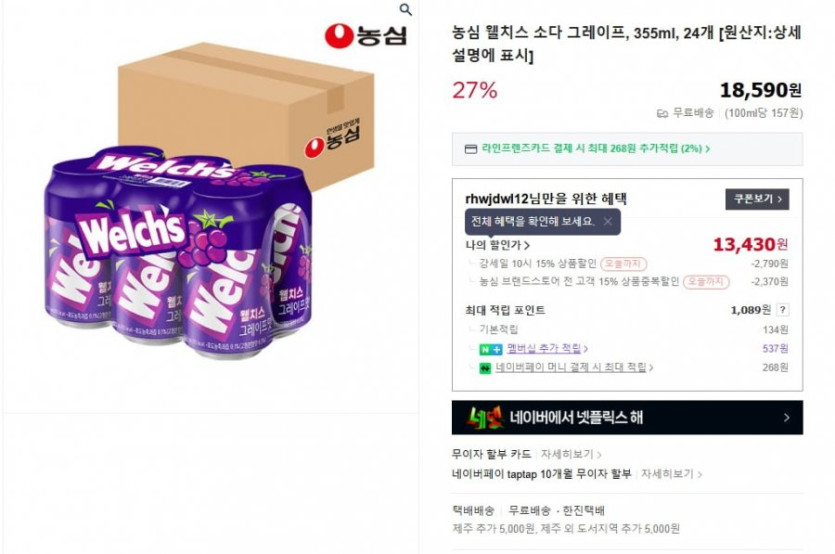Click the magnifier icon above product image
The height and width of the screenshot is (554, 835).
pos(406,10)
